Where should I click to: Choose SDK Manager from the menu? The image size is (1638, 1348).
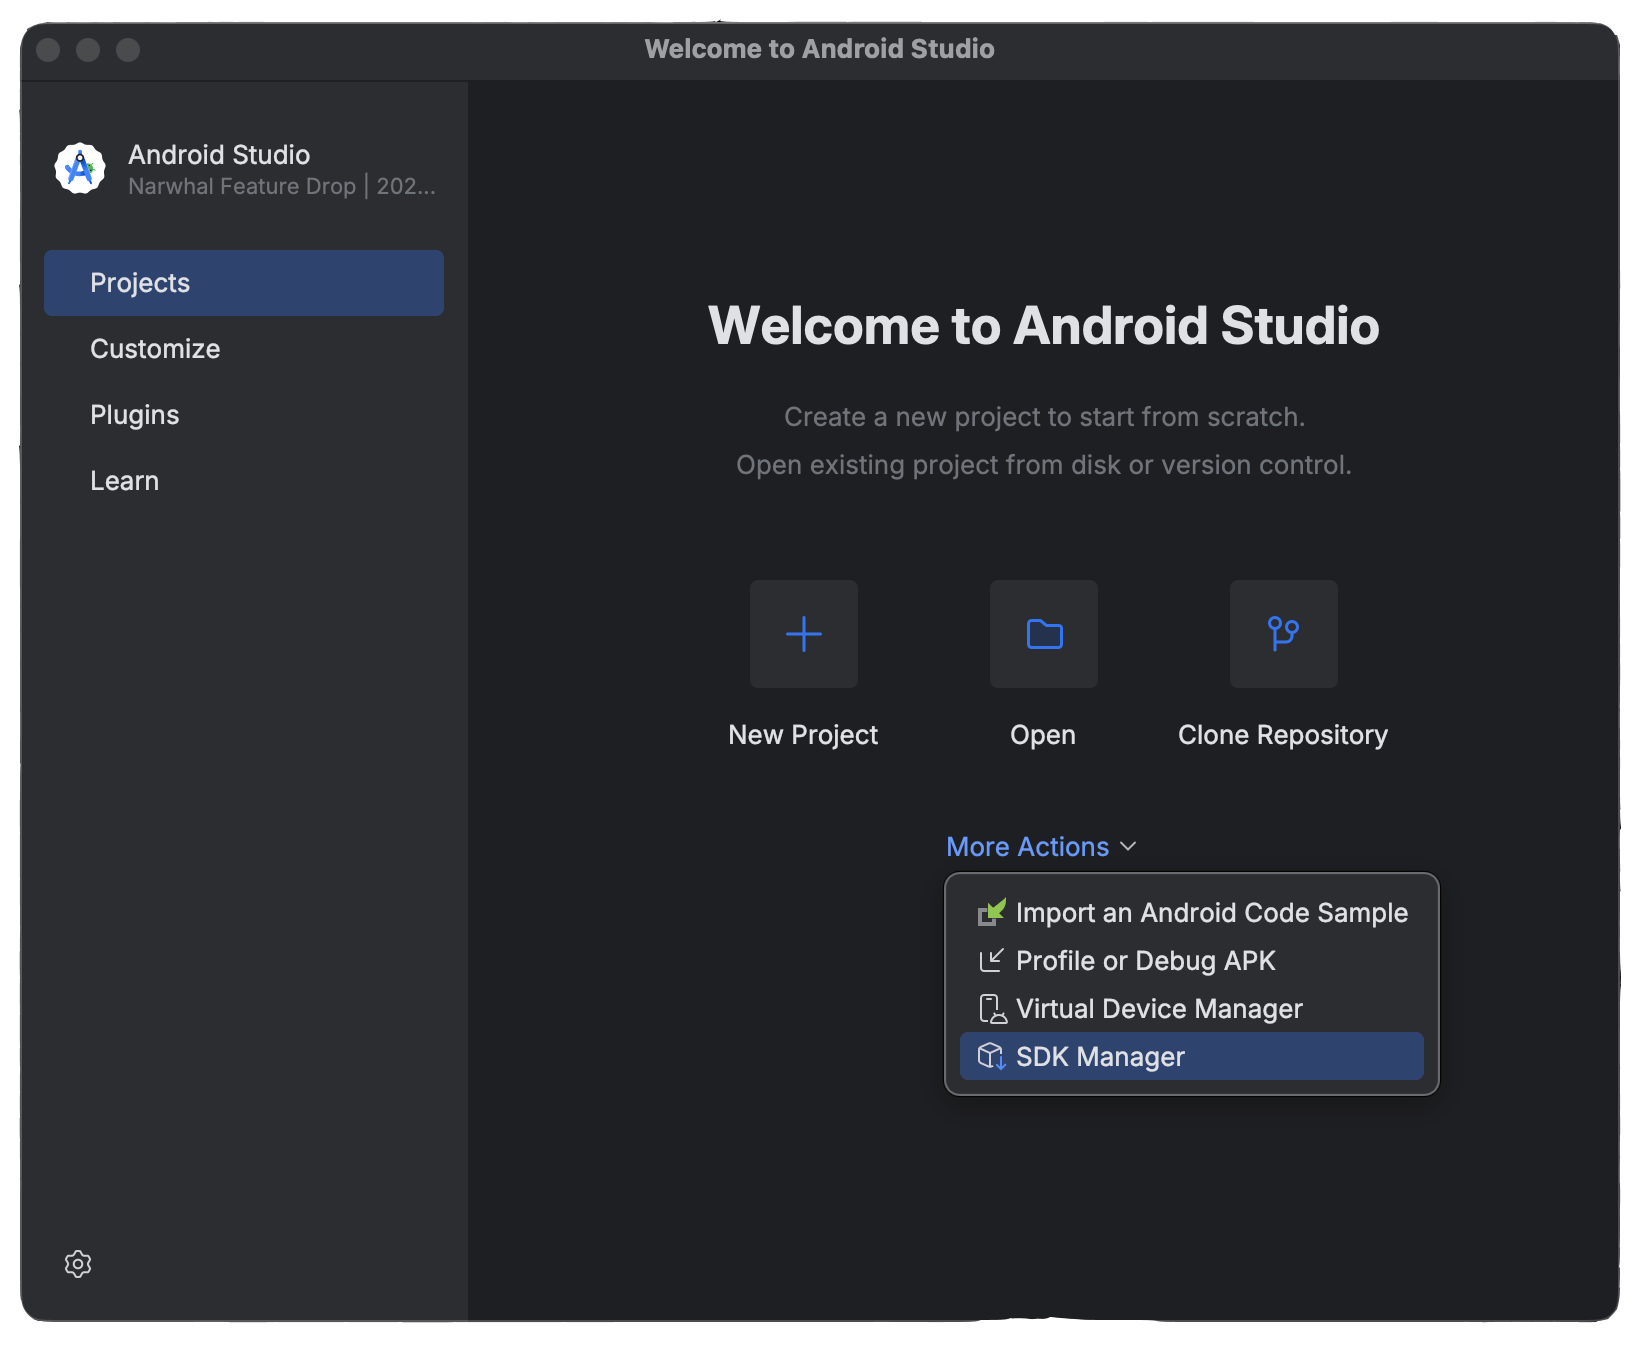click(x=1192, y=1056)
